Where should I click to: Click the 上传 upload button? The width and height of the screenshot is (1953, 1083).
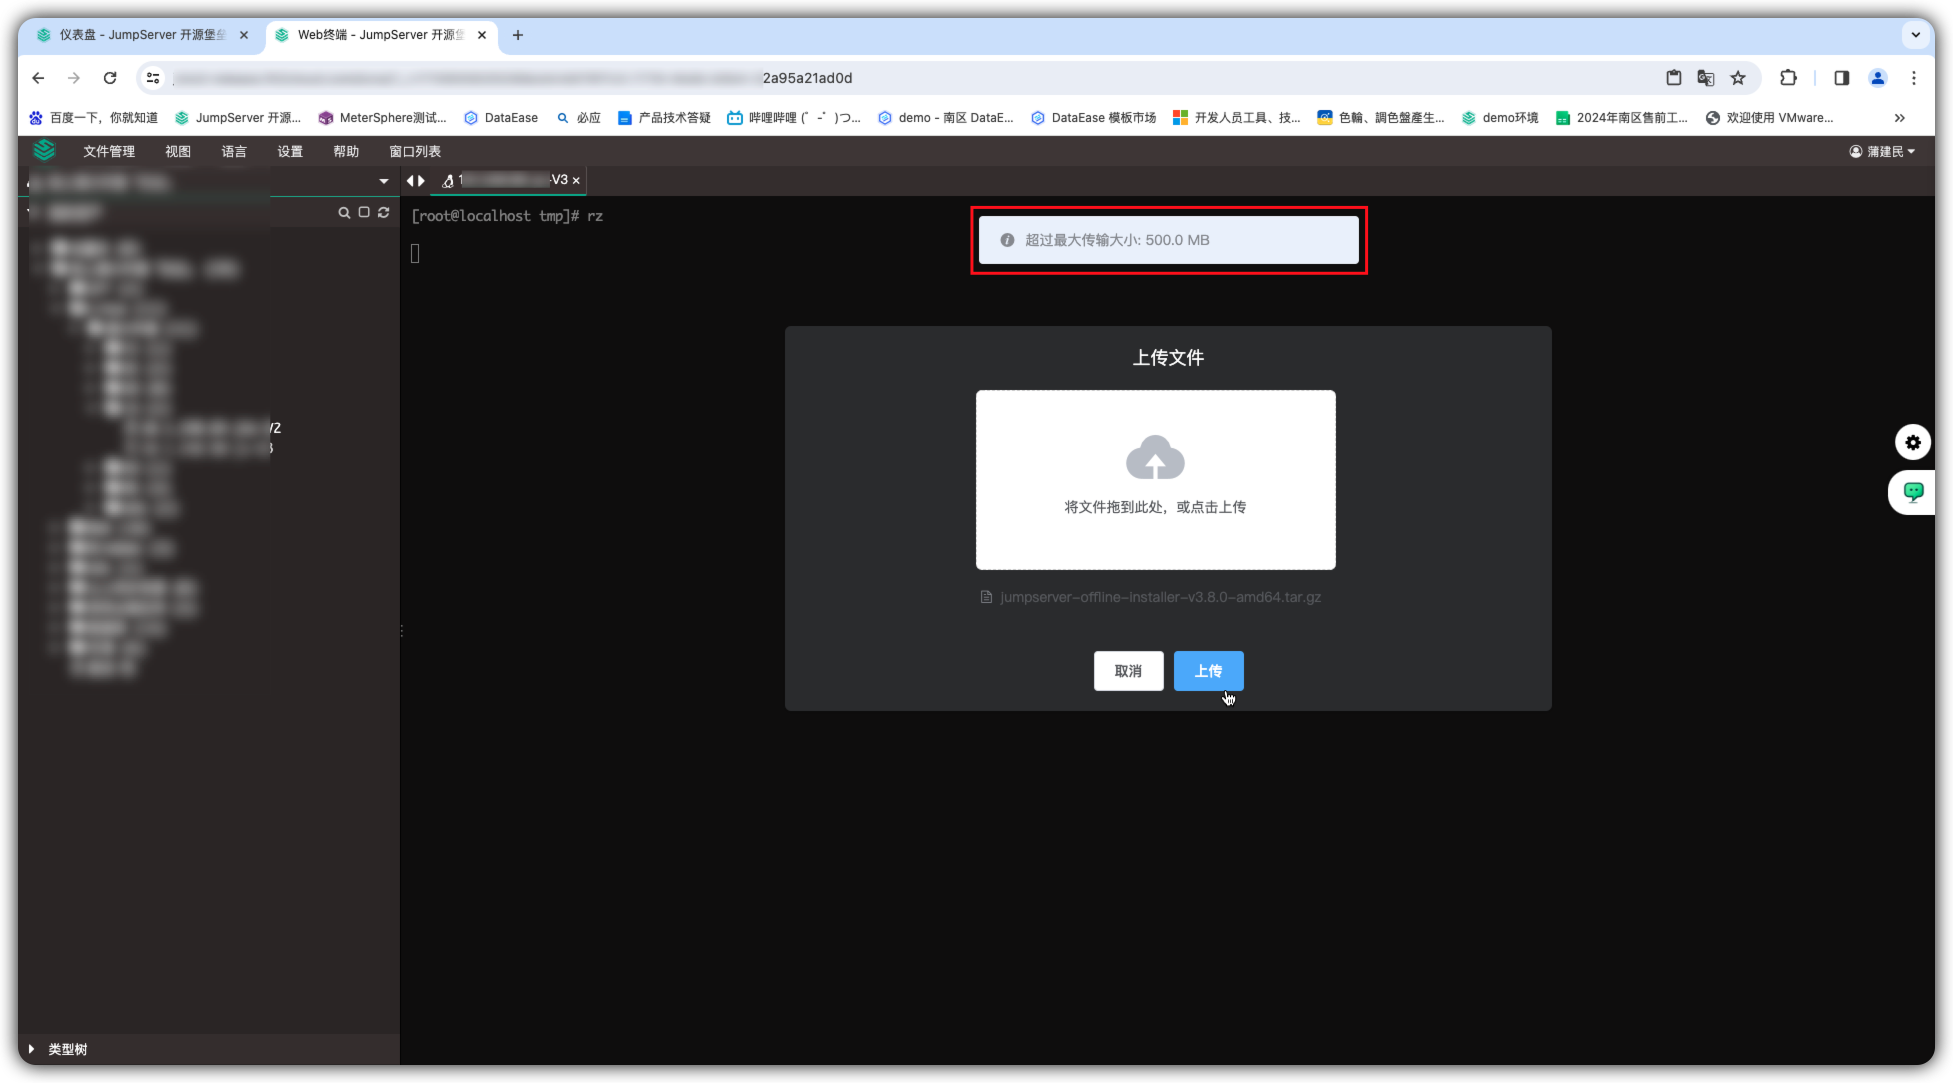(1208, 671)
